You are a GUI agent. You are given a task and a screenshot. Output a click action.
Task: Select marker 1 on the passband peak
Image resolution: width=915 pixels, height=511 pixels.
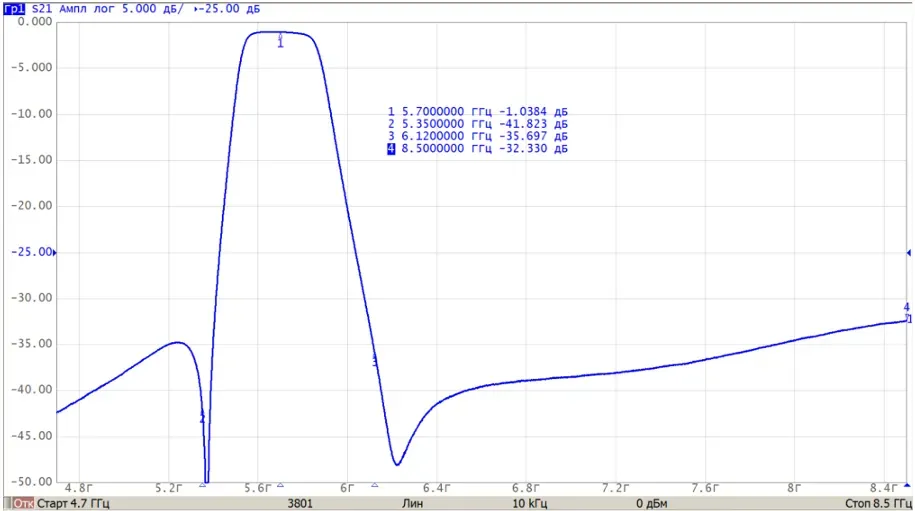coord(281,41)
